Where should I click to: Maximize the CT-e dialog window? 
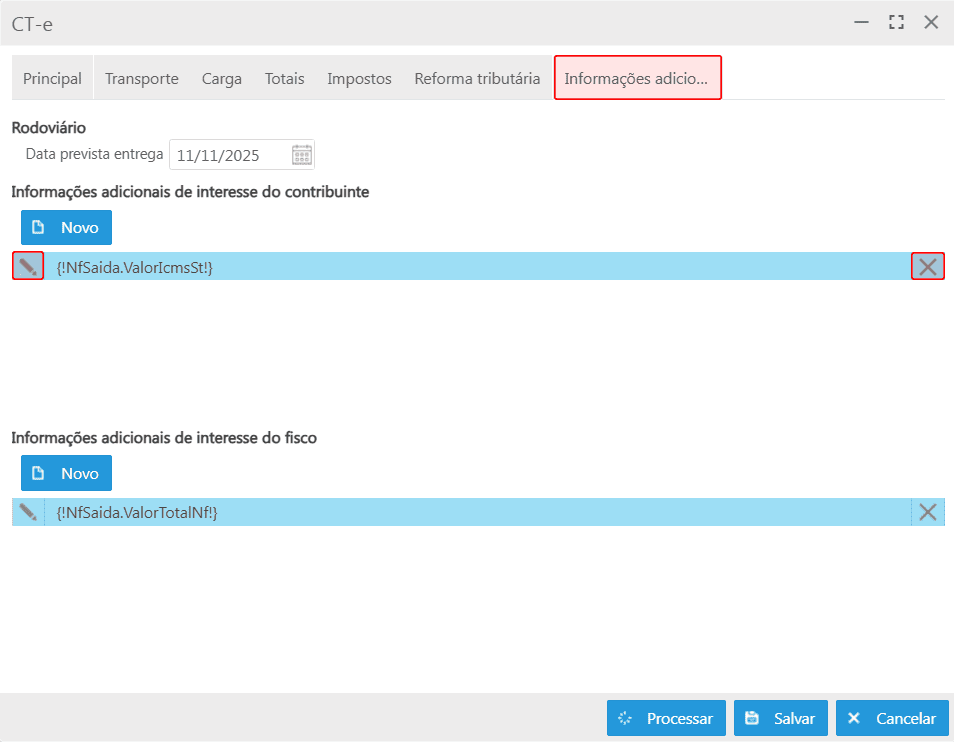tap(896, 22)
